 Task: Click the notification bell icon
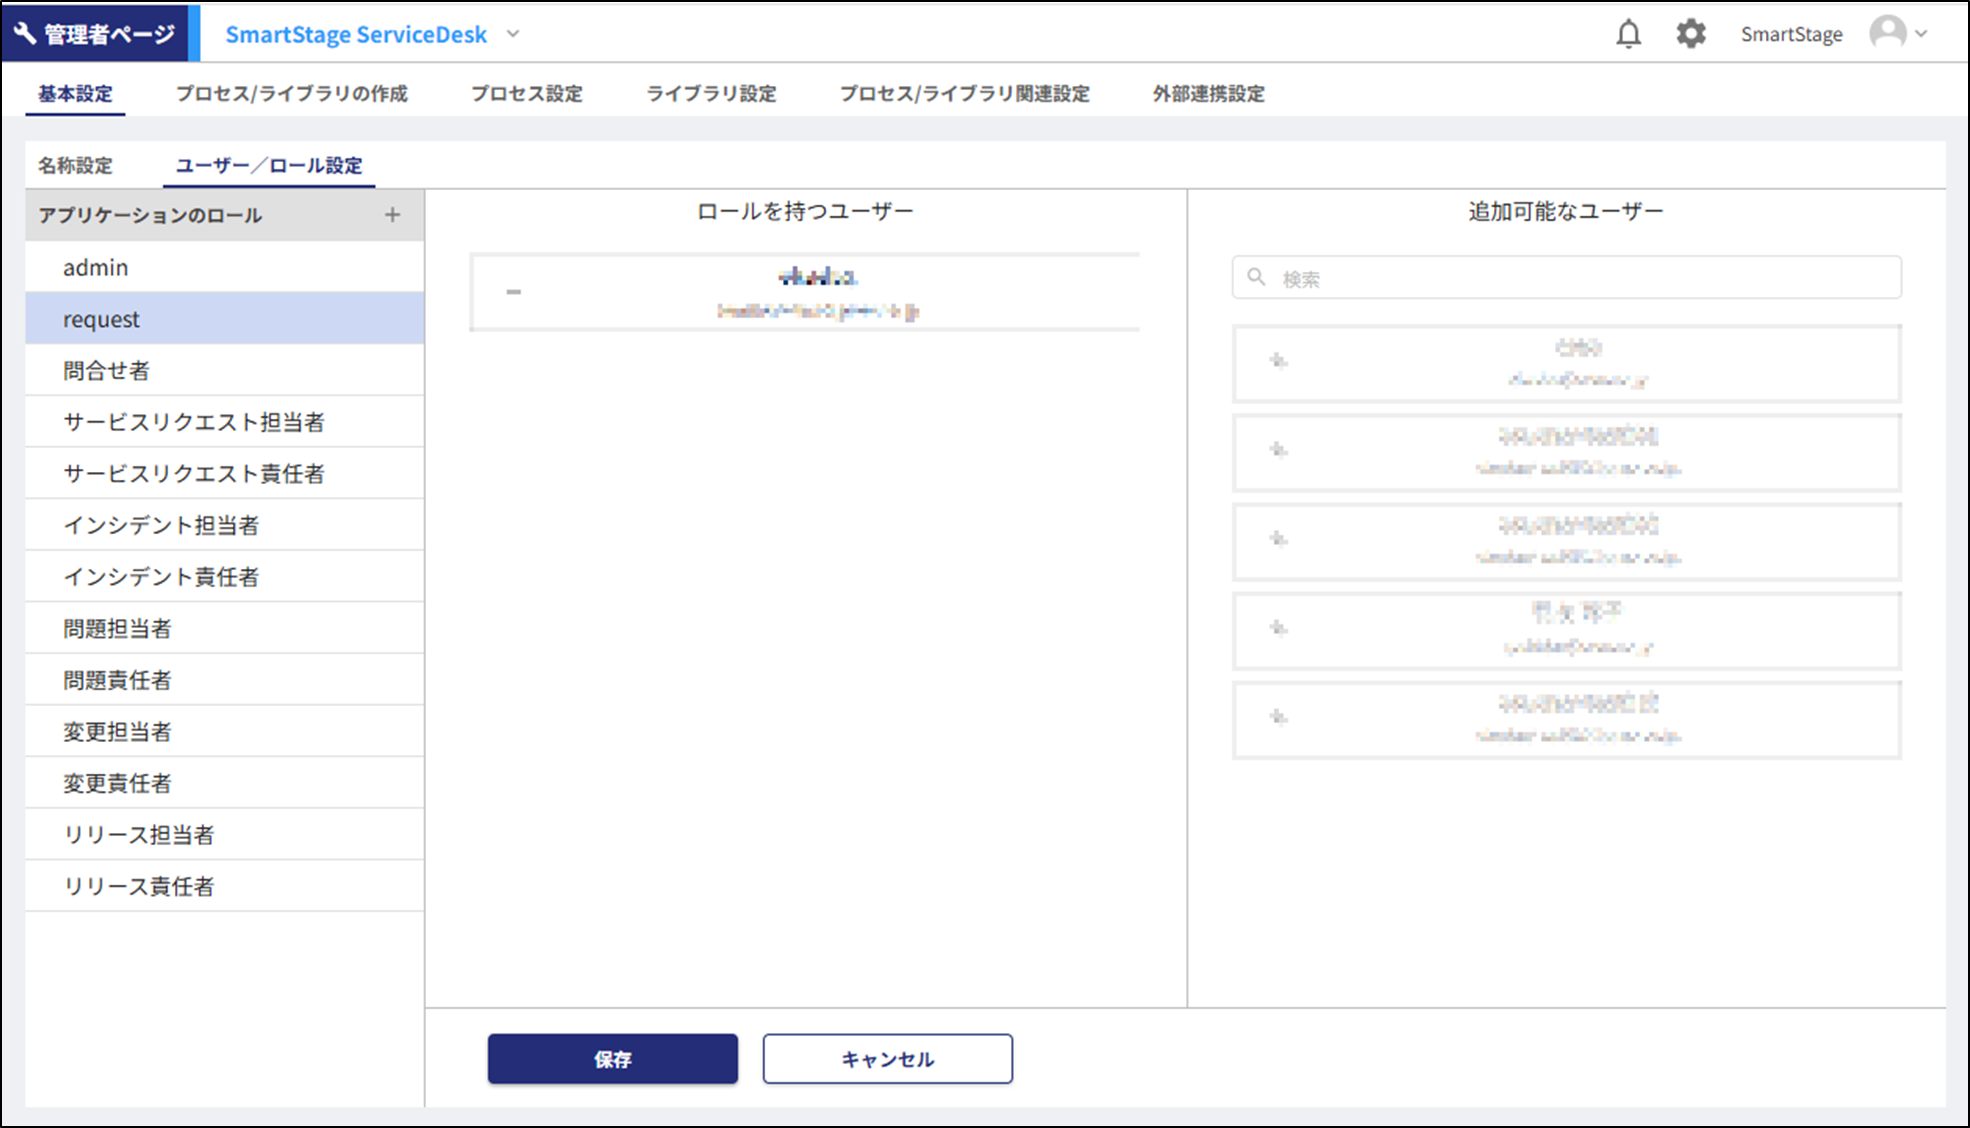(x=1628, y=34)
